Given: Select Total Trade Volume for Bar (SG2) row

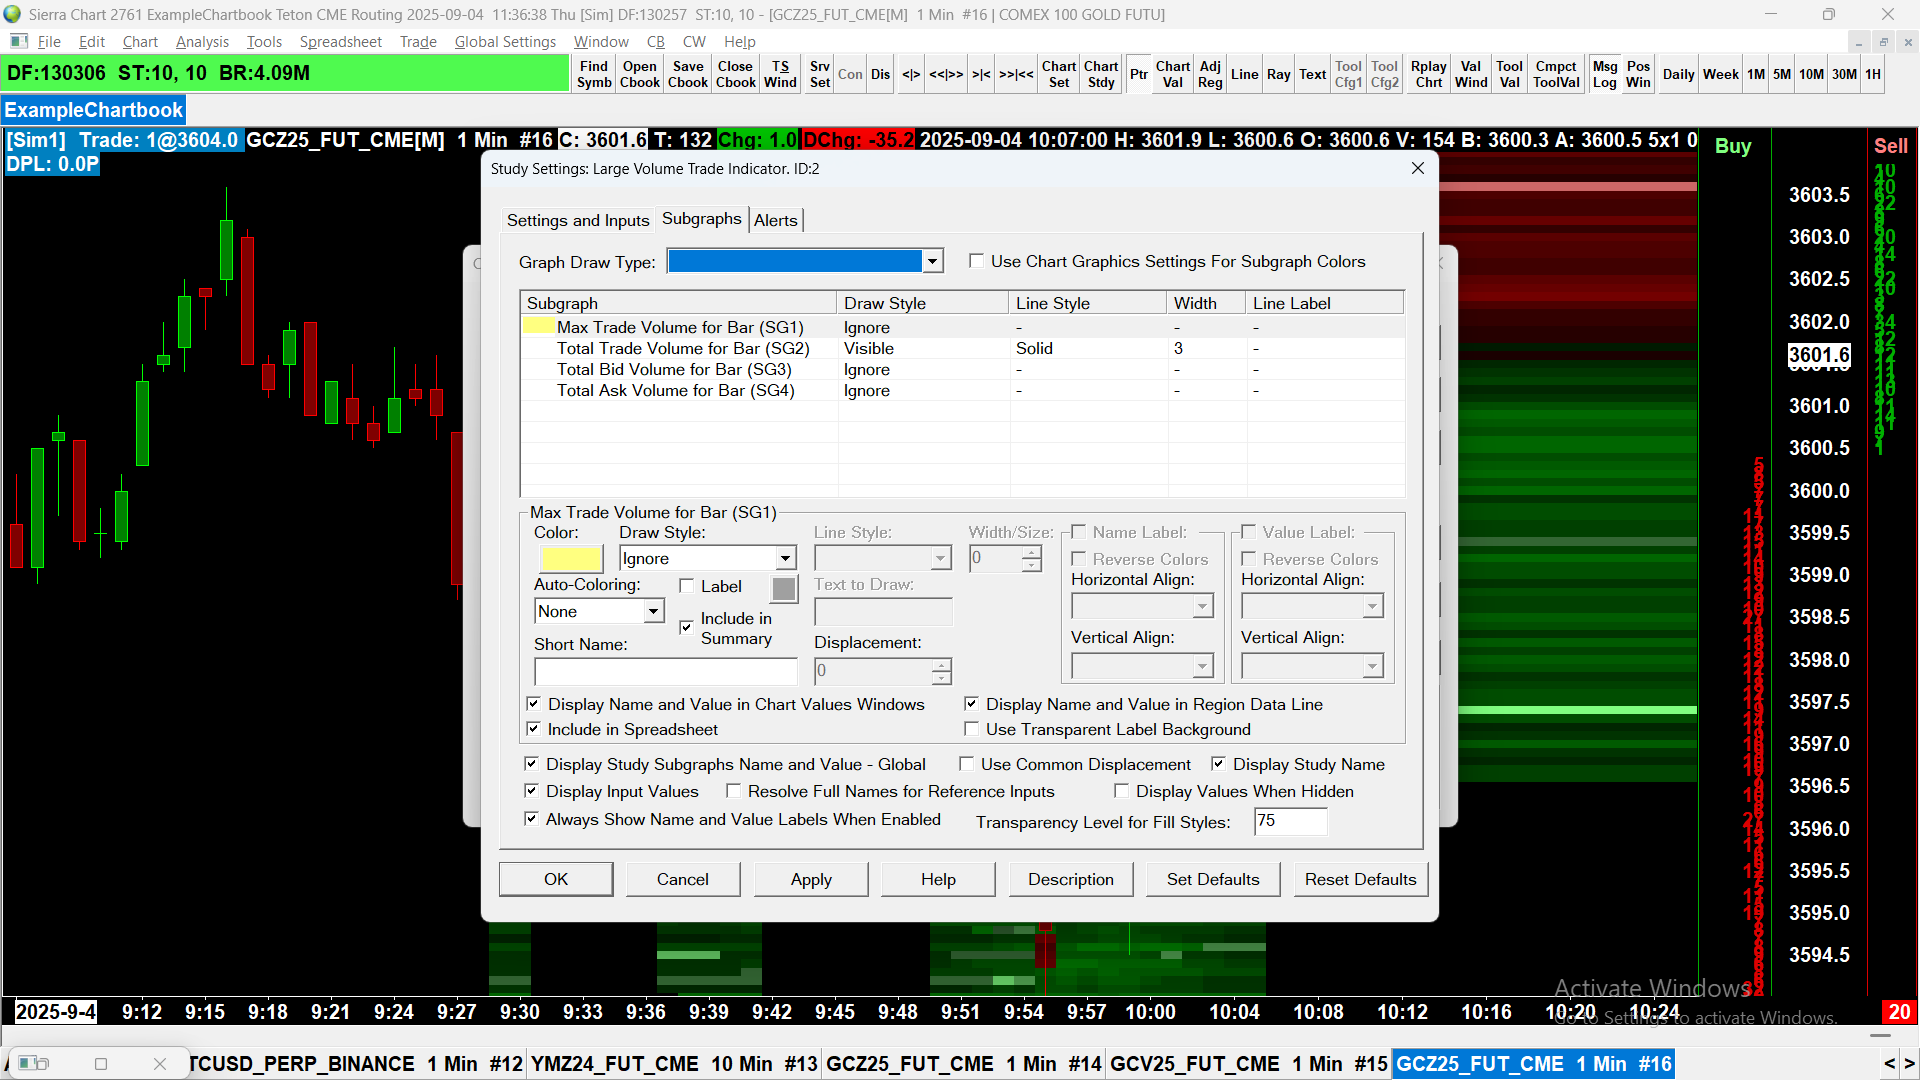Looking at the screenshot, I should [962, 348].
